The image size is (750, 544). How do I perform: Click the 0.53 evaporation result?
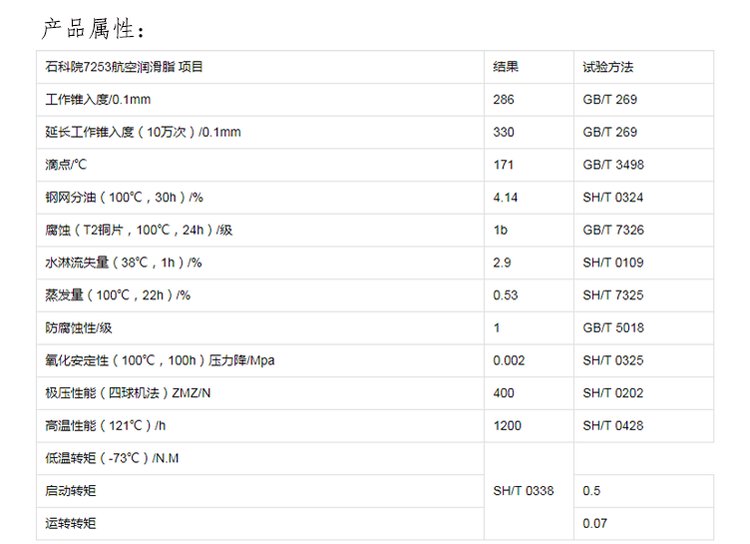tap(505, 295)
